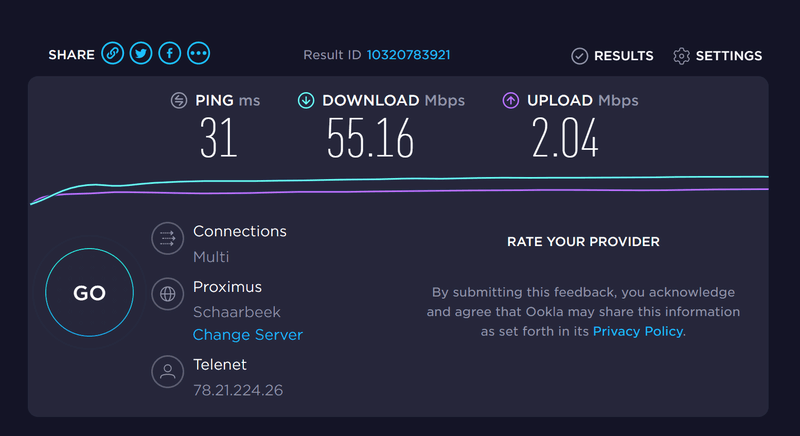
Task: Open more share options icon
Action: pos(198,54)
